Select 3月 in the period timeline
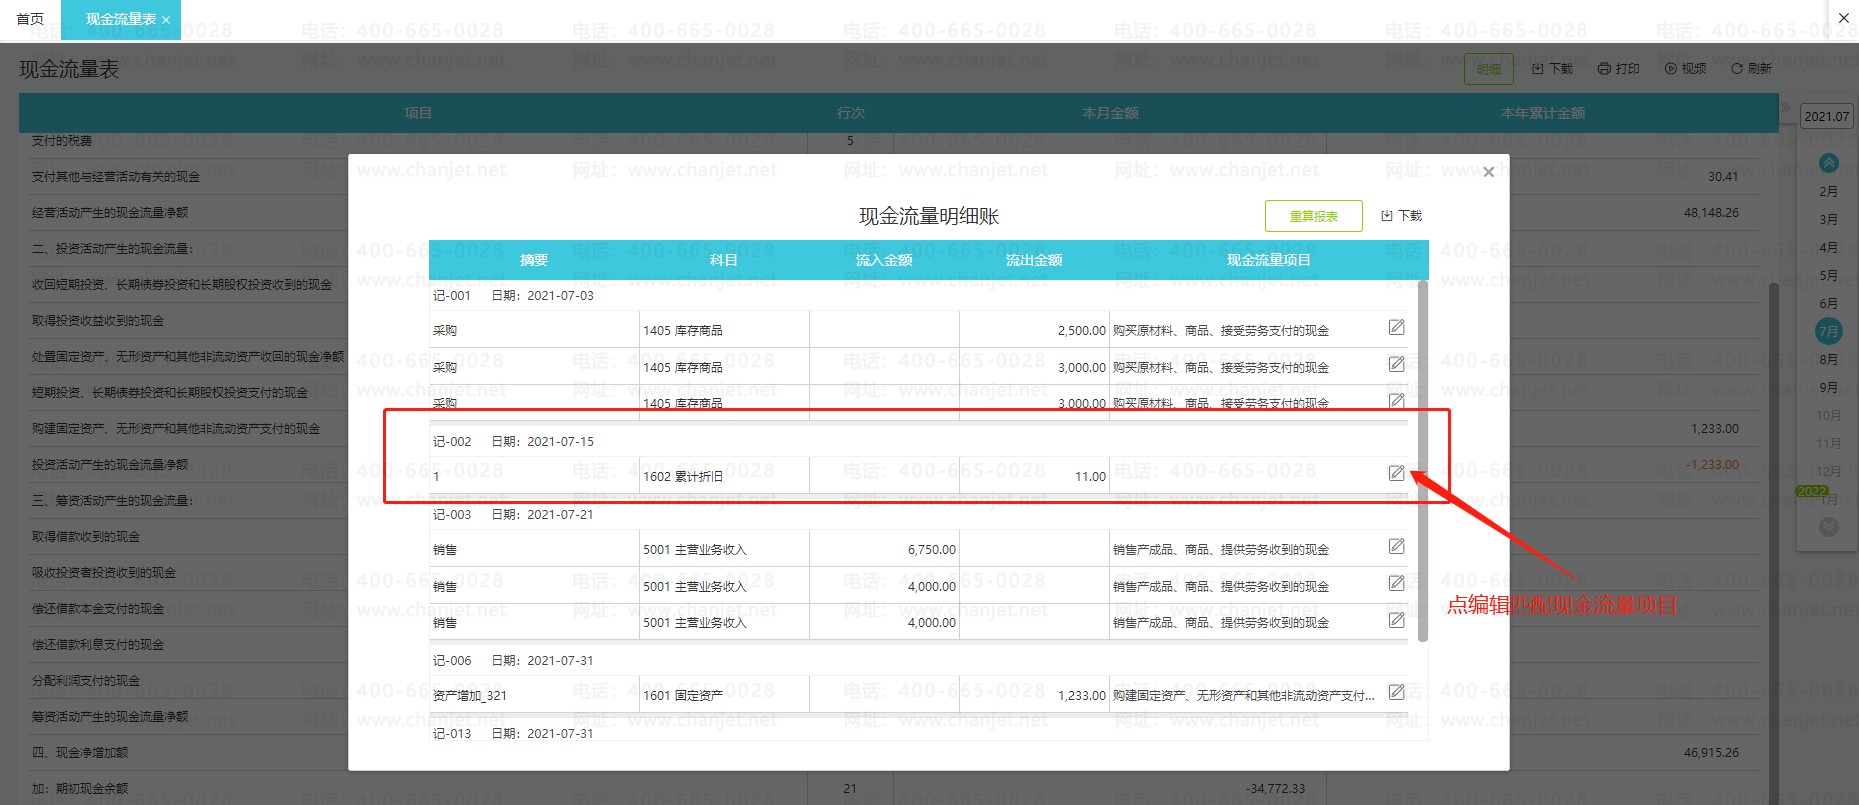This screenshot has height=805, width=1859. (1828, 219)
